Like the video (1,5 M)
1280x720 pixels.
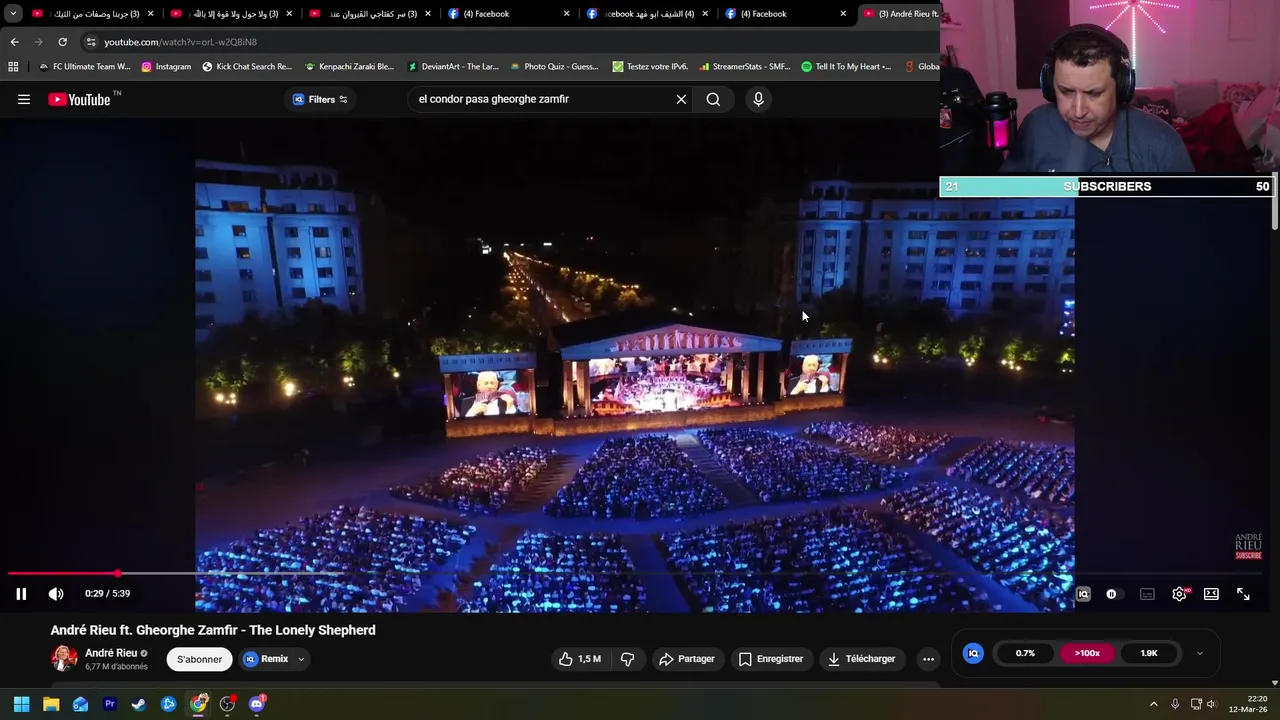pos(580,659)
